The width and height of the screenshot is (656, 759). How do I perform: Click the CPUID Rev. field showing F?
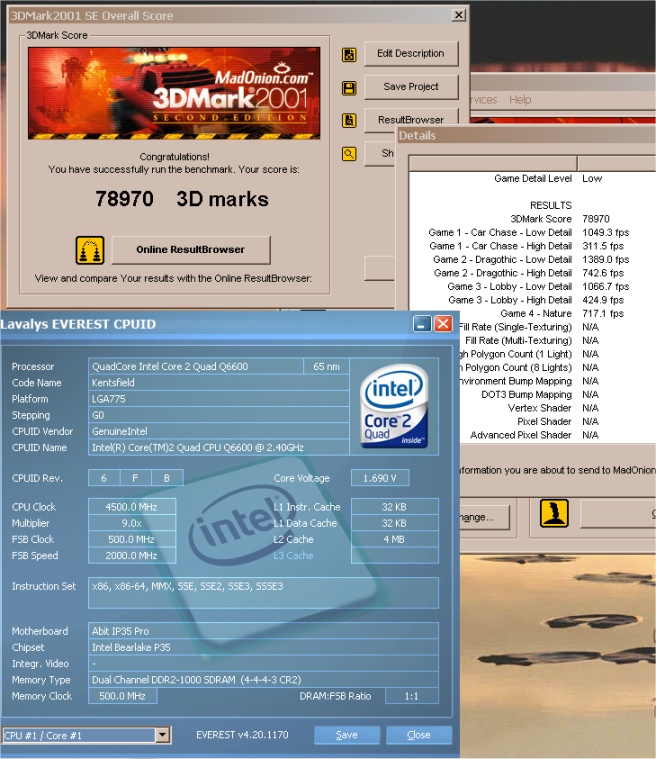click(135, 478)
